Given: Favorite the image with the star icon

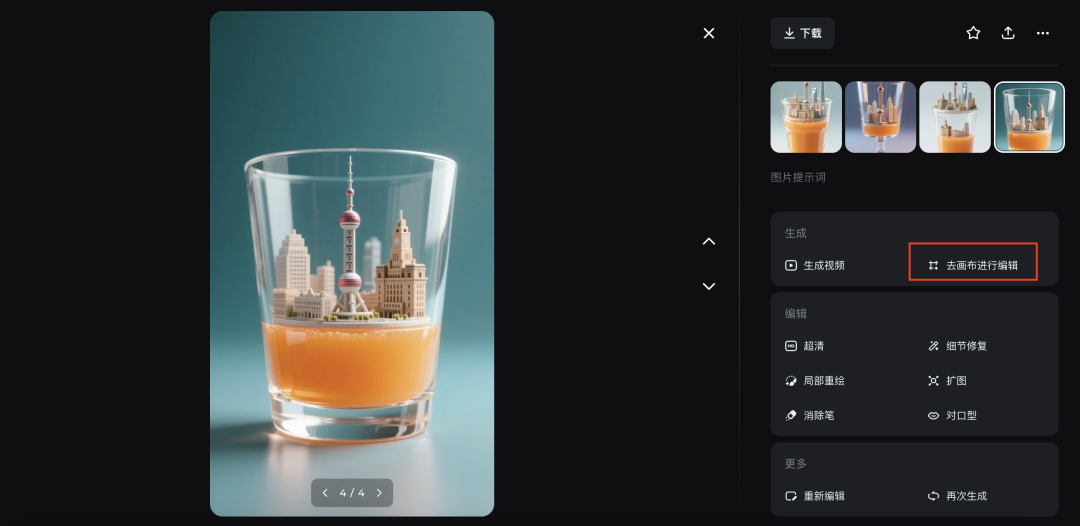Looking at the screenshot, I should coord(973,33).
